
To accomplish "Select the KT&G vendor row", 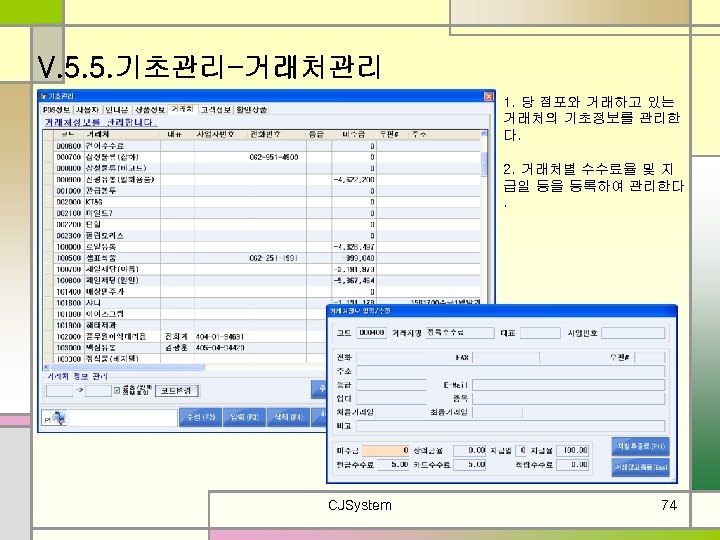I will tap(262, 202).
